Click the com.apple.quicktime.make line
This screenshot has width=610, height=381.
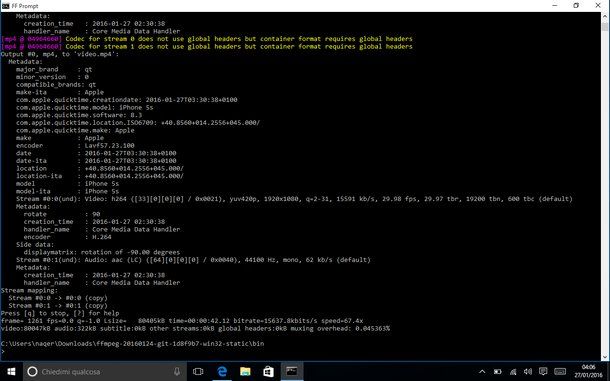click(75, 130)
